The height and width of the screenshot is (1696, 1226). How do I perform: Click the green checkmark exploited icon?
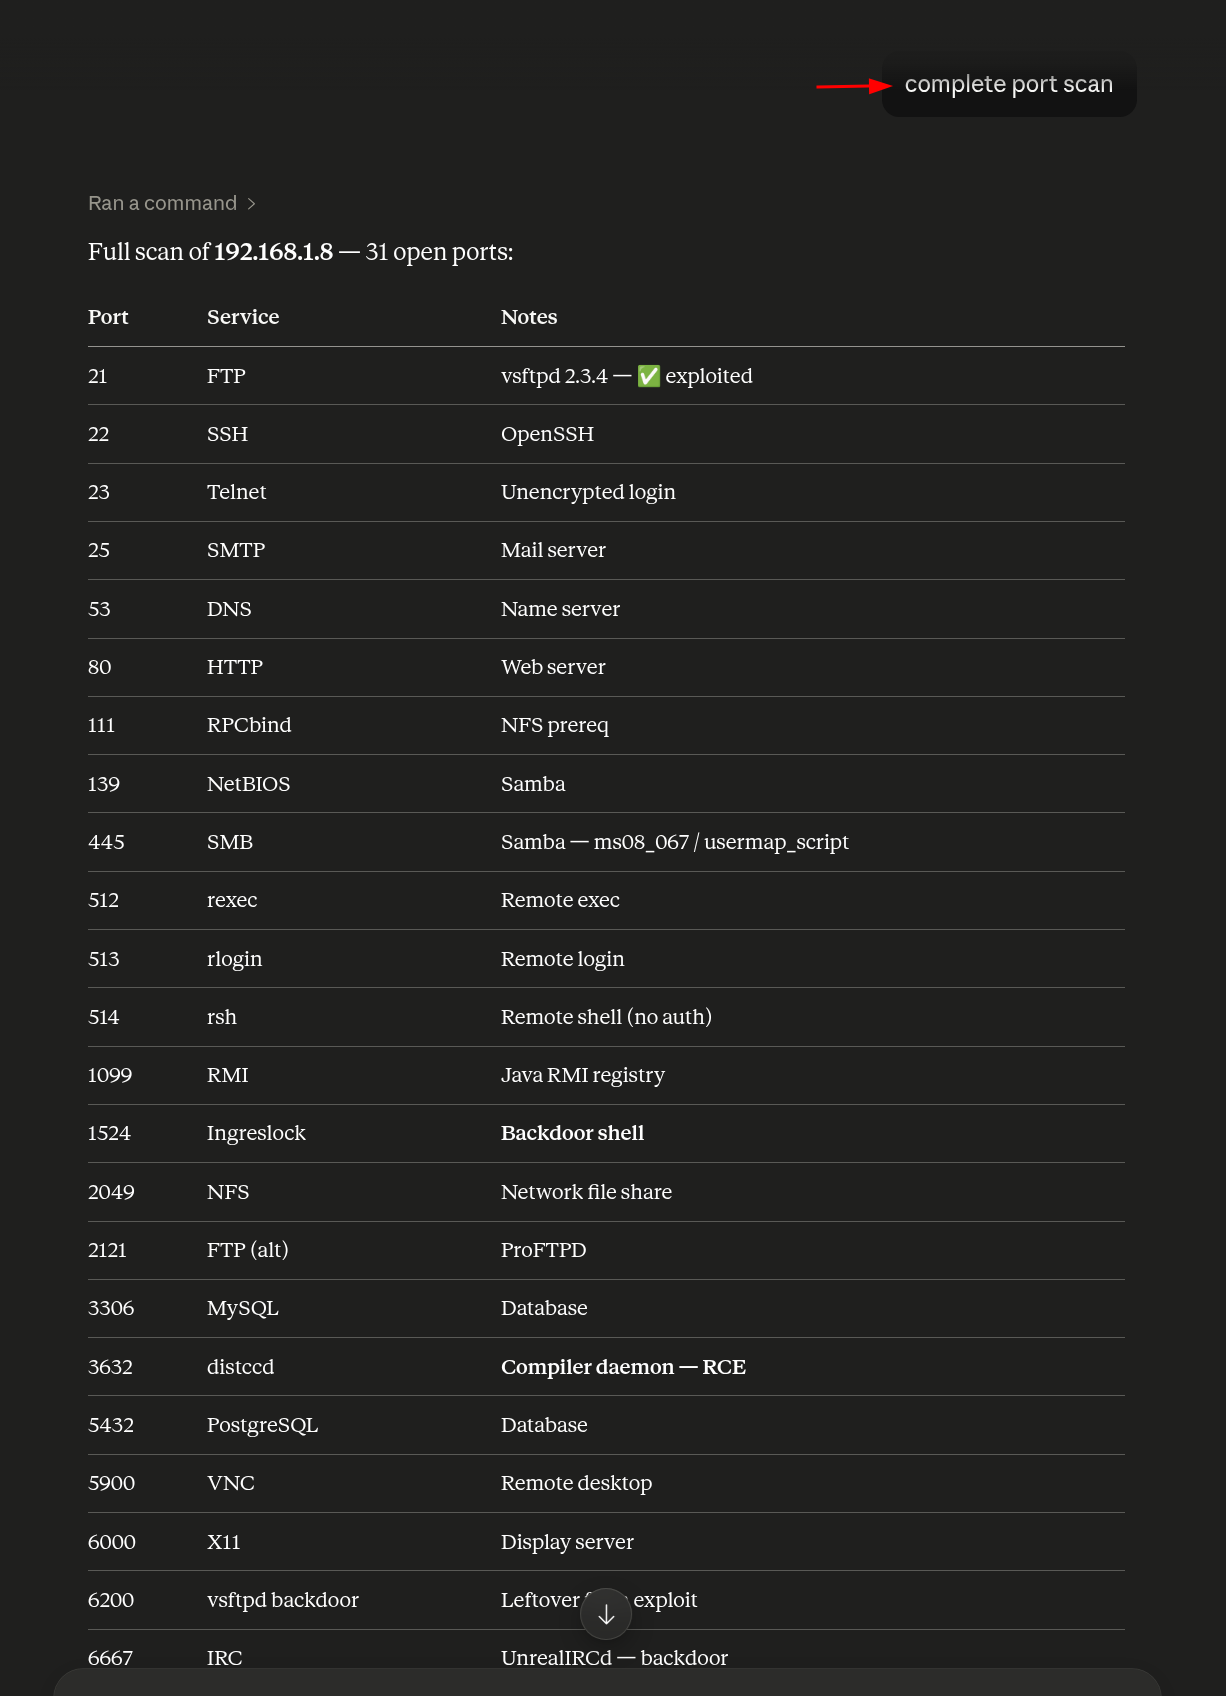tap(649, 376)
